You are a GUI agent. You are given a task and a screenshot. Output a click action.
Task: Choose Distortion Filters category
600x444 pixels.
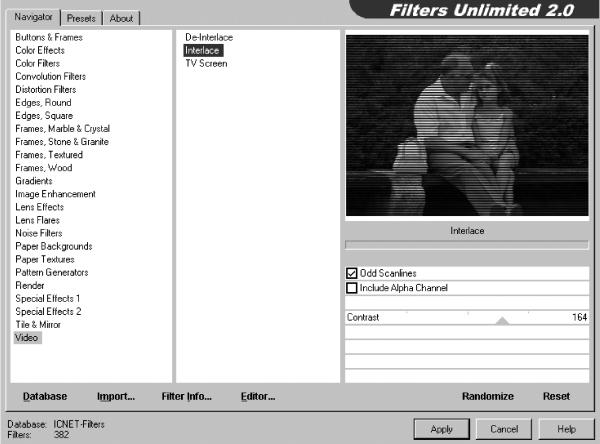pyautogui.click(x=46, y=89)
